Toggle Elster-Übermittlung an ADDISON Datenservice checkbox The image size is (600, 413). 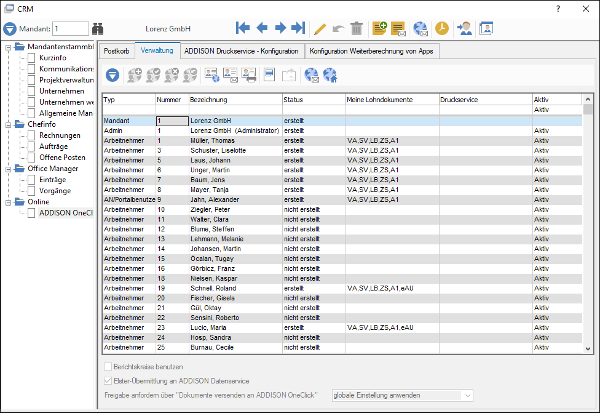click(x=108, y=381)
